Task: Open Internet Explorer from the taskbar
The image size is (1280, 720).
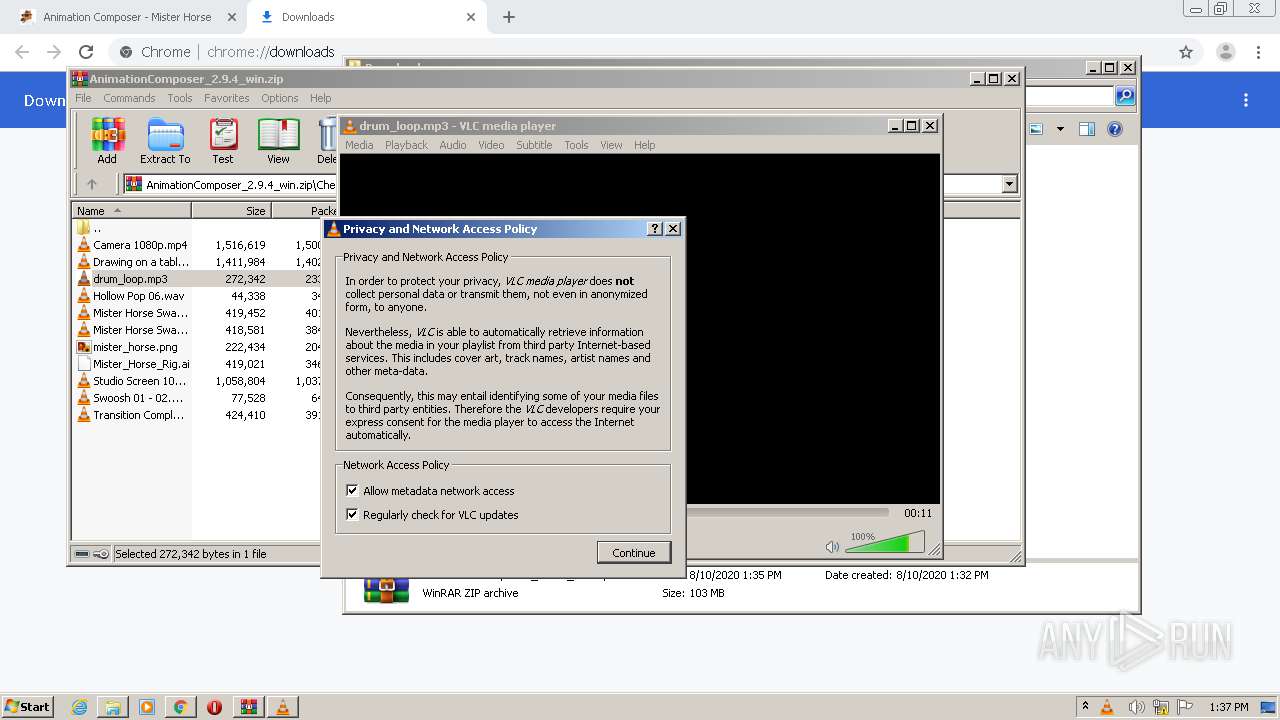Action: [79, 707]
